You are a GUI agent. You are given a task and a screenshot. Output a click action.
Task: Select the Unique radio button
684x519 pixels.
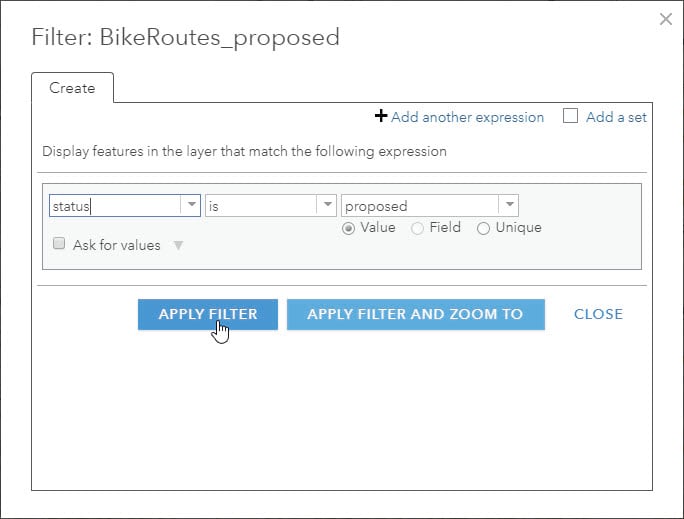[483, 228]
